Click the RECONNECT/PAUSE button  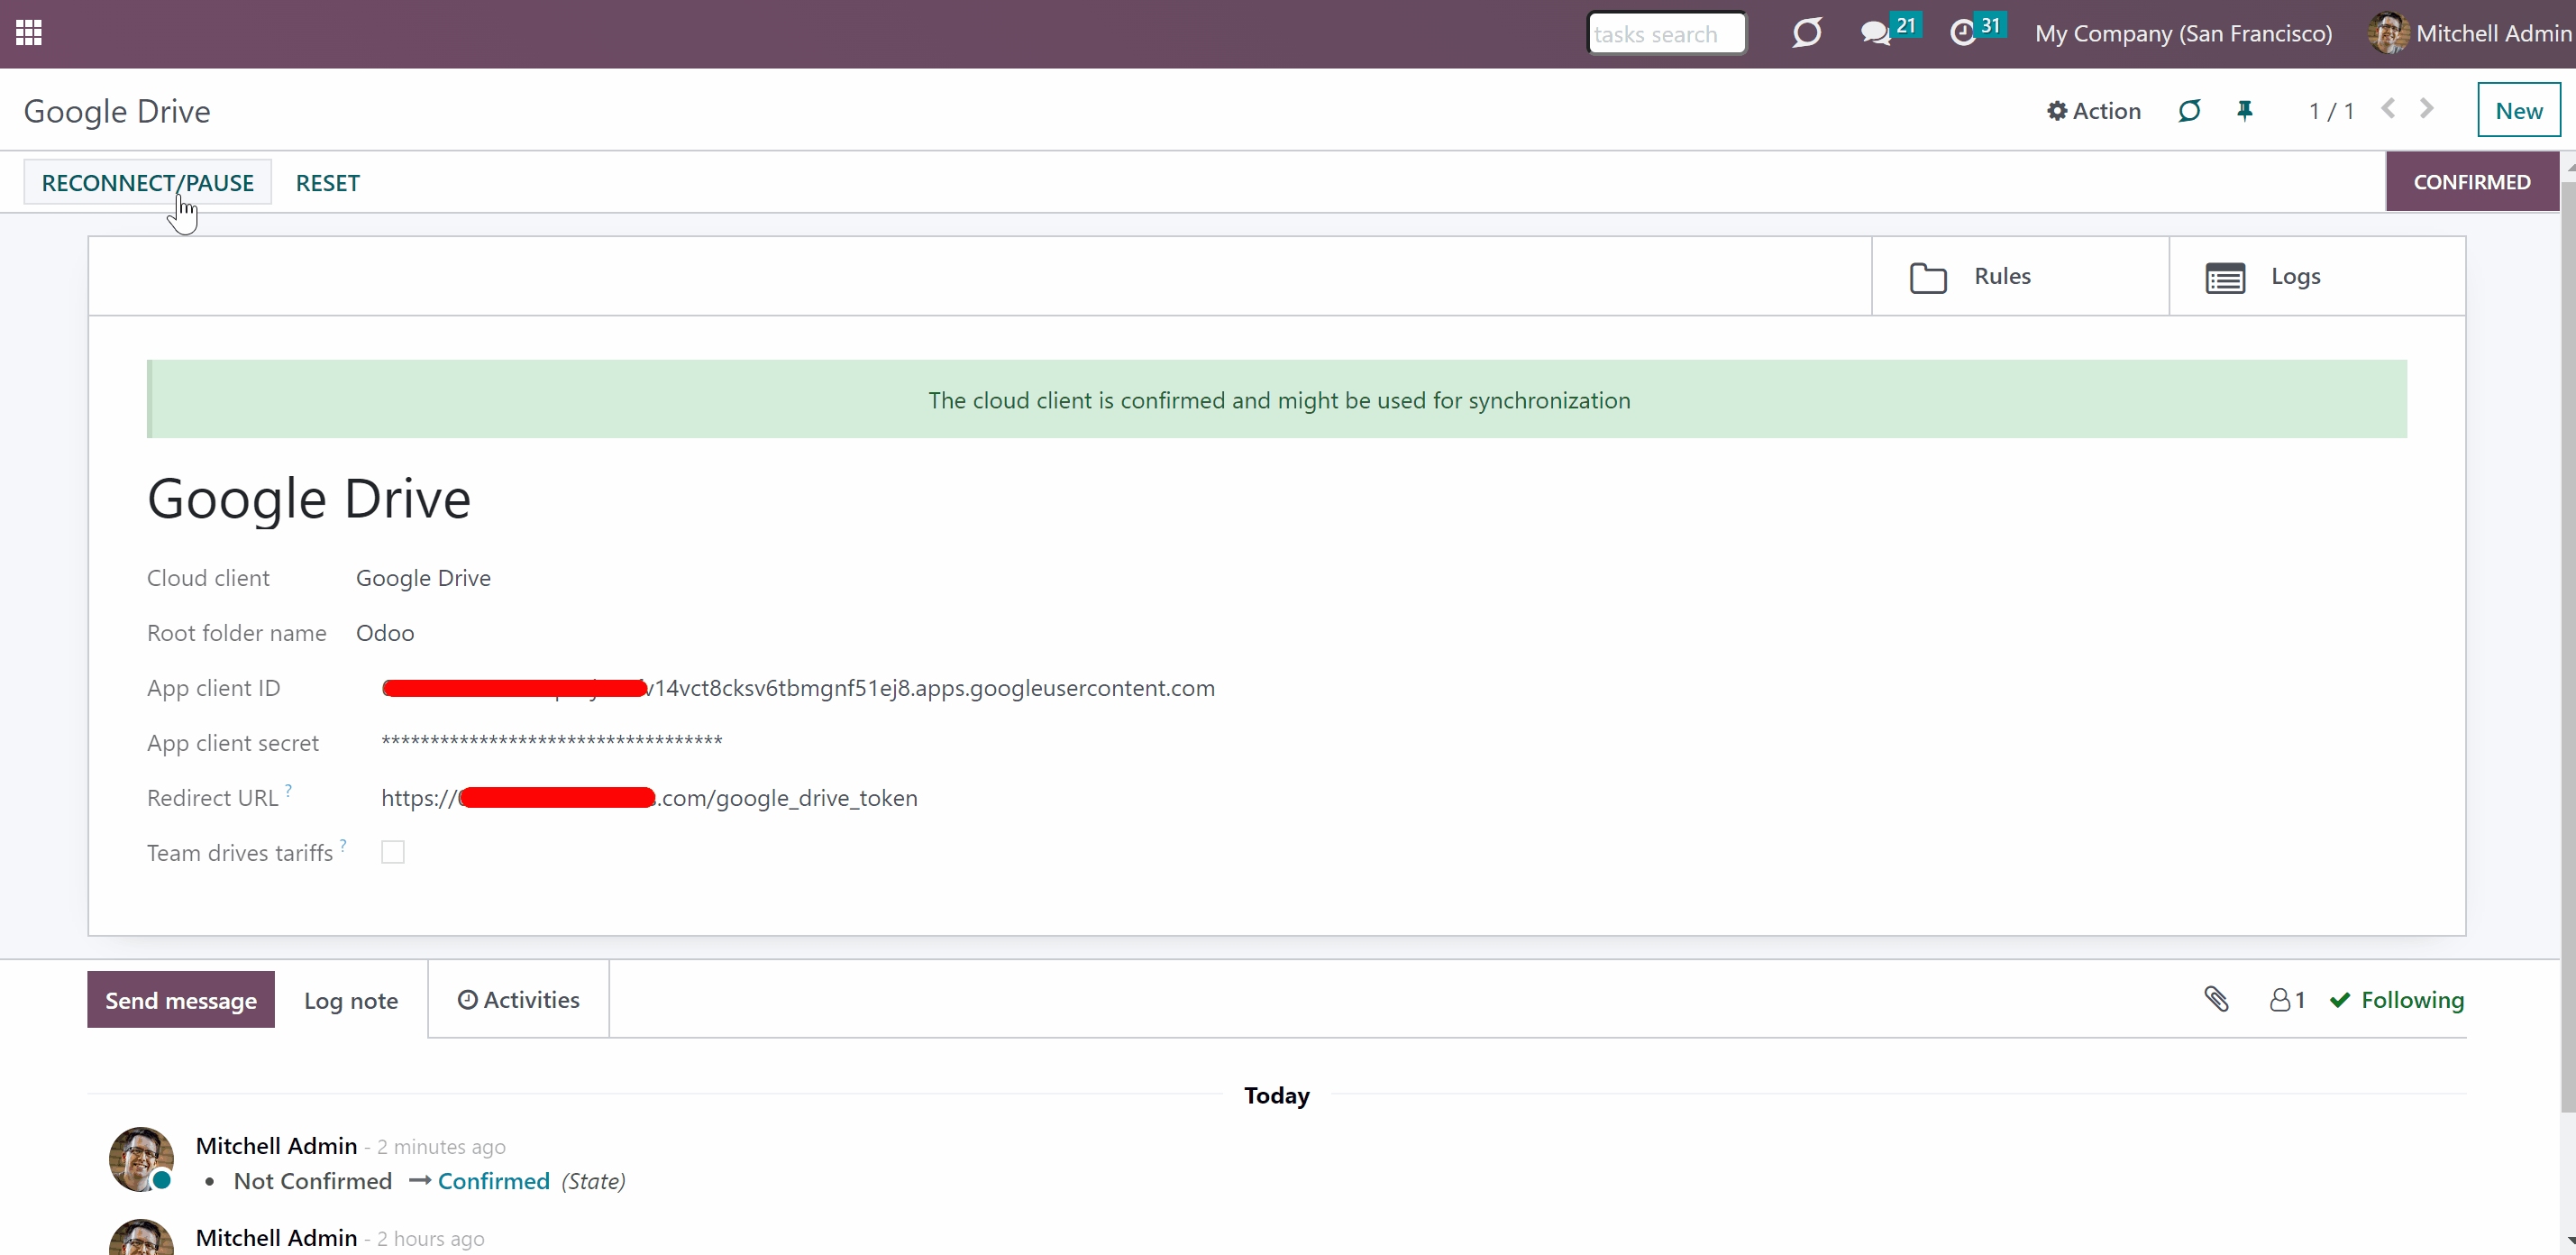click(148, 182)
